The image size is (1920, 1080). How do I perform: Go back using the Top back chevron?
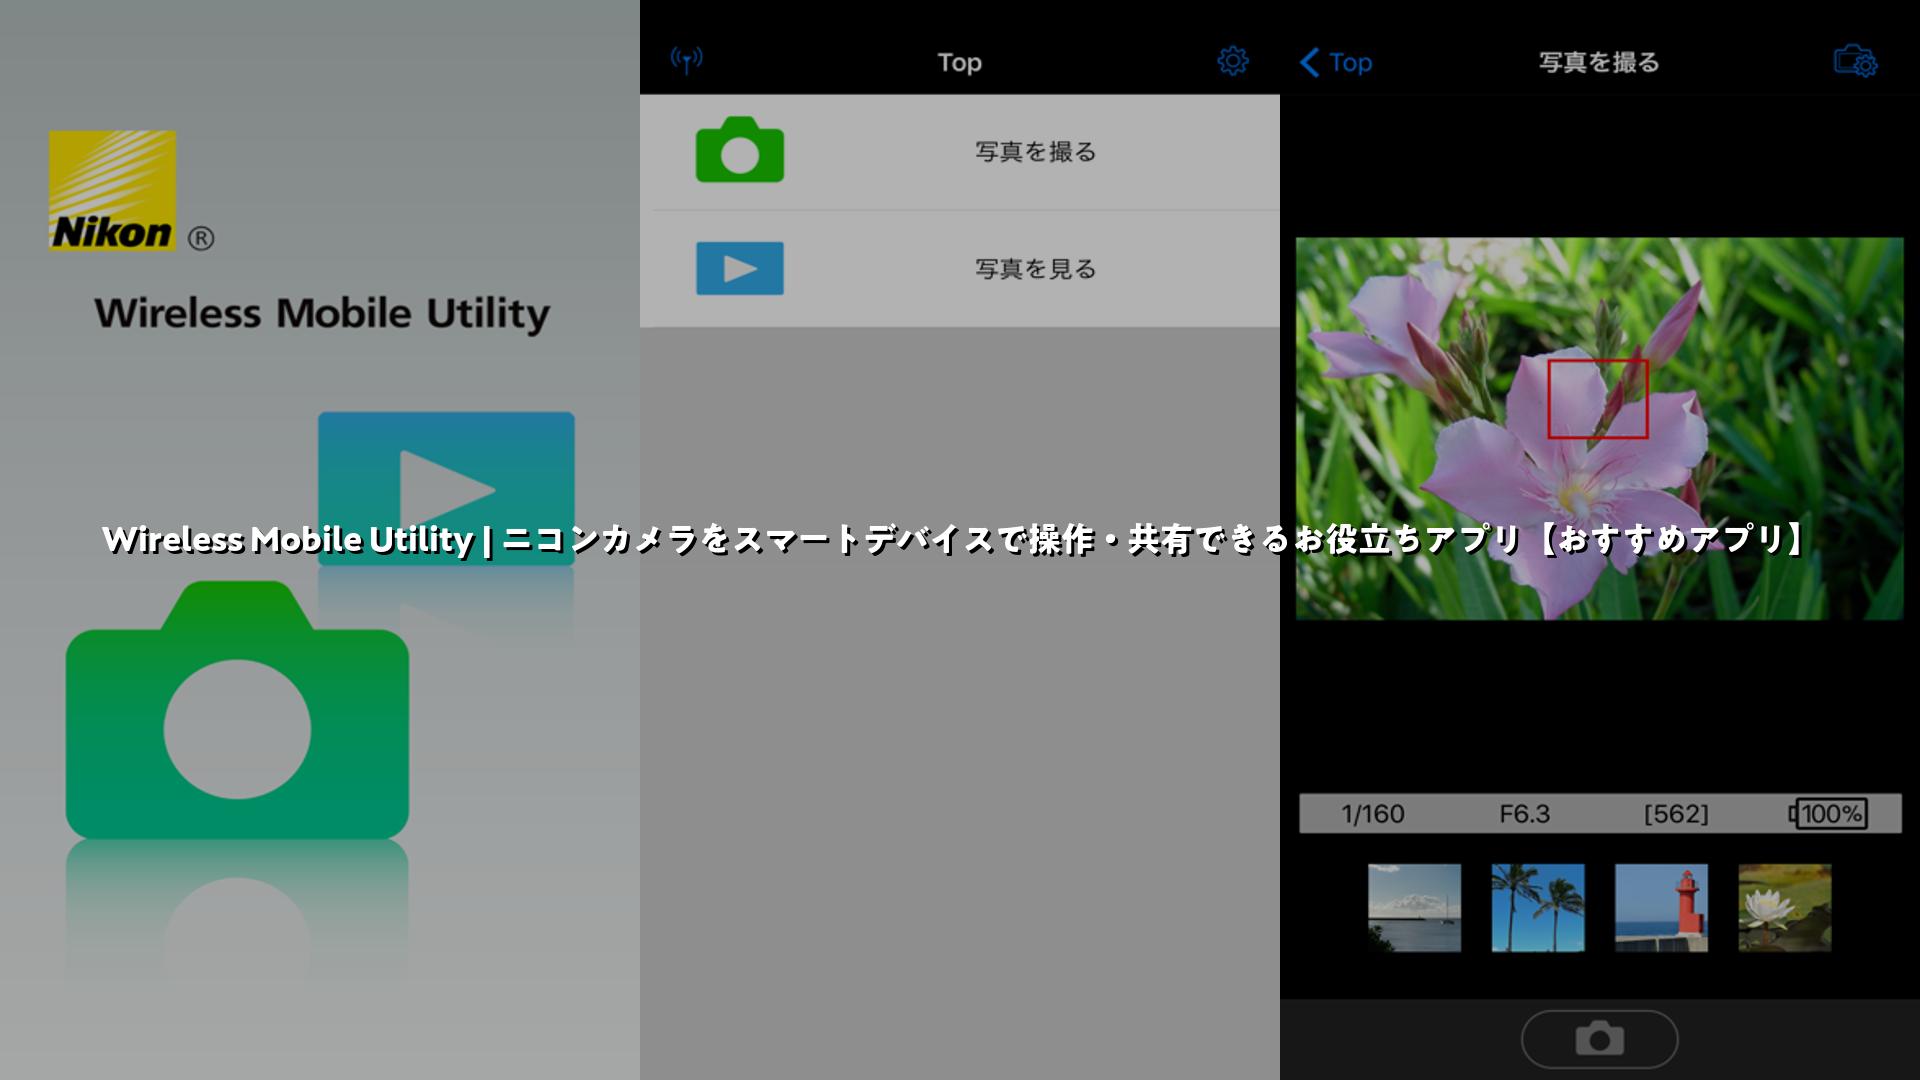[1335, 62]
